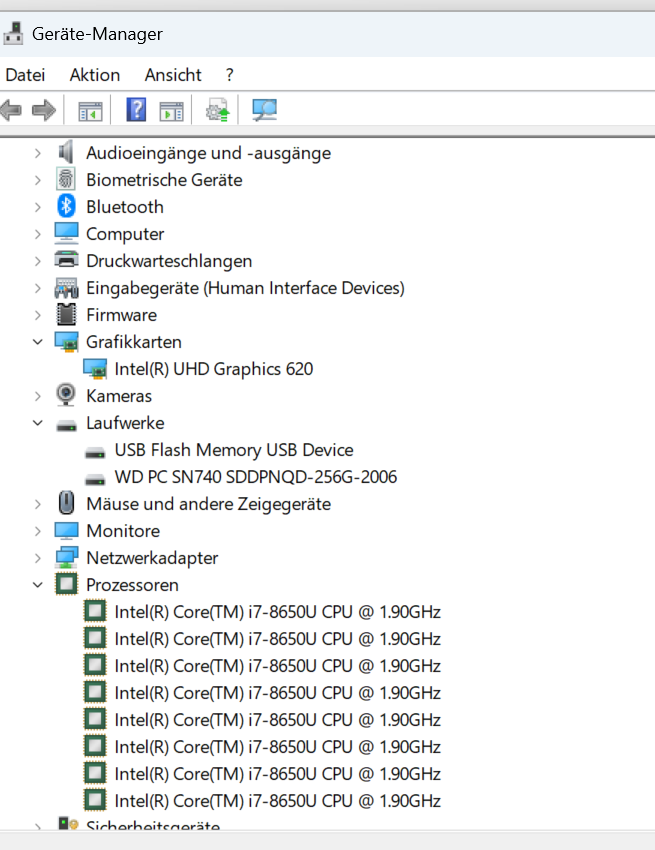Click the Update driver toolbar icon
The width and height of the screenshot is (655, 850).
[217, 111]
